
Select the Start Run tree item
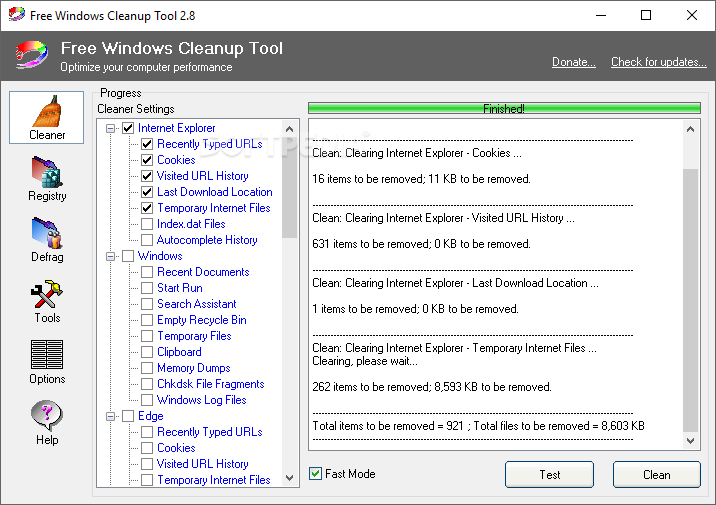click(179, 288)
